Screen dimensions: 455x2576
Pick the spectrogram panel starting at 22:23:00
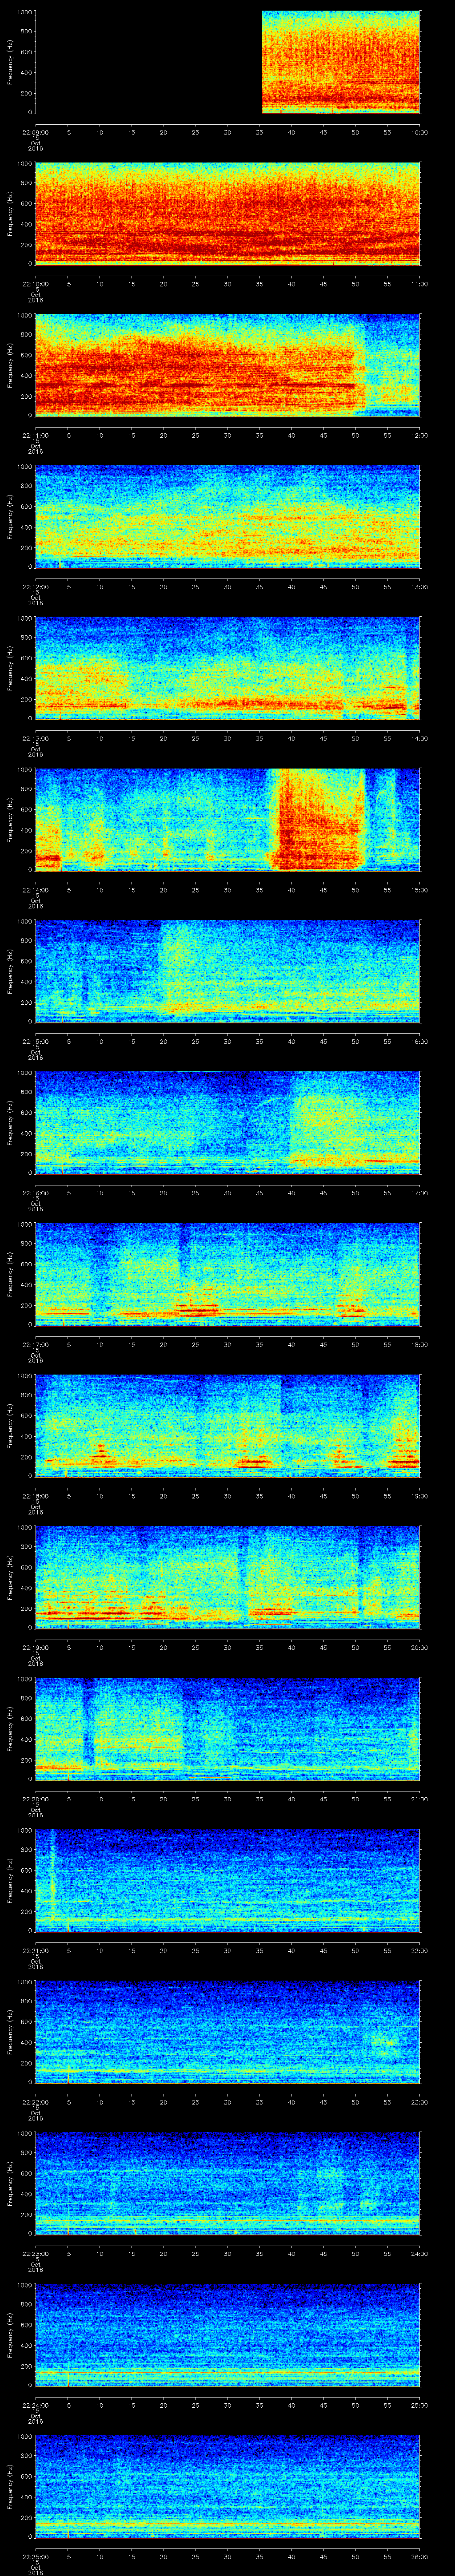click(228, 2183)
